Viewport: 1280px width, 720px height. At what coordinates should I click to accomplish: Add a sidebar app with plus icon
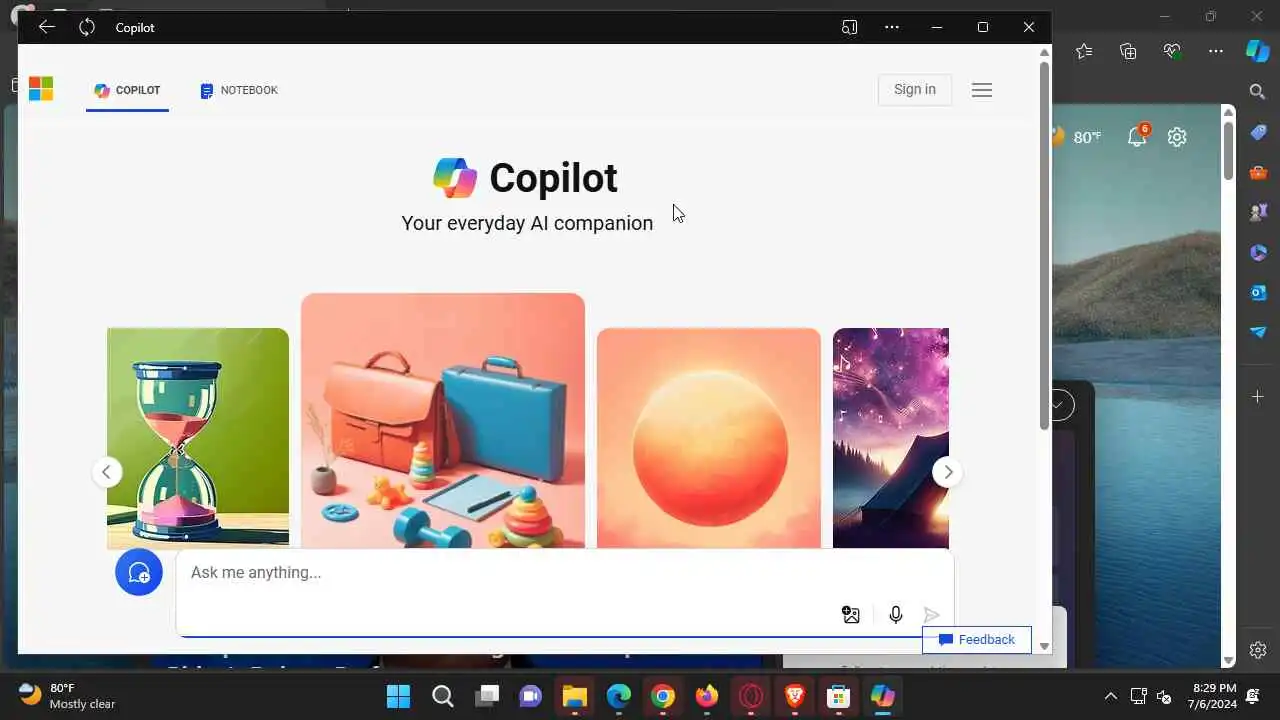1258,397
